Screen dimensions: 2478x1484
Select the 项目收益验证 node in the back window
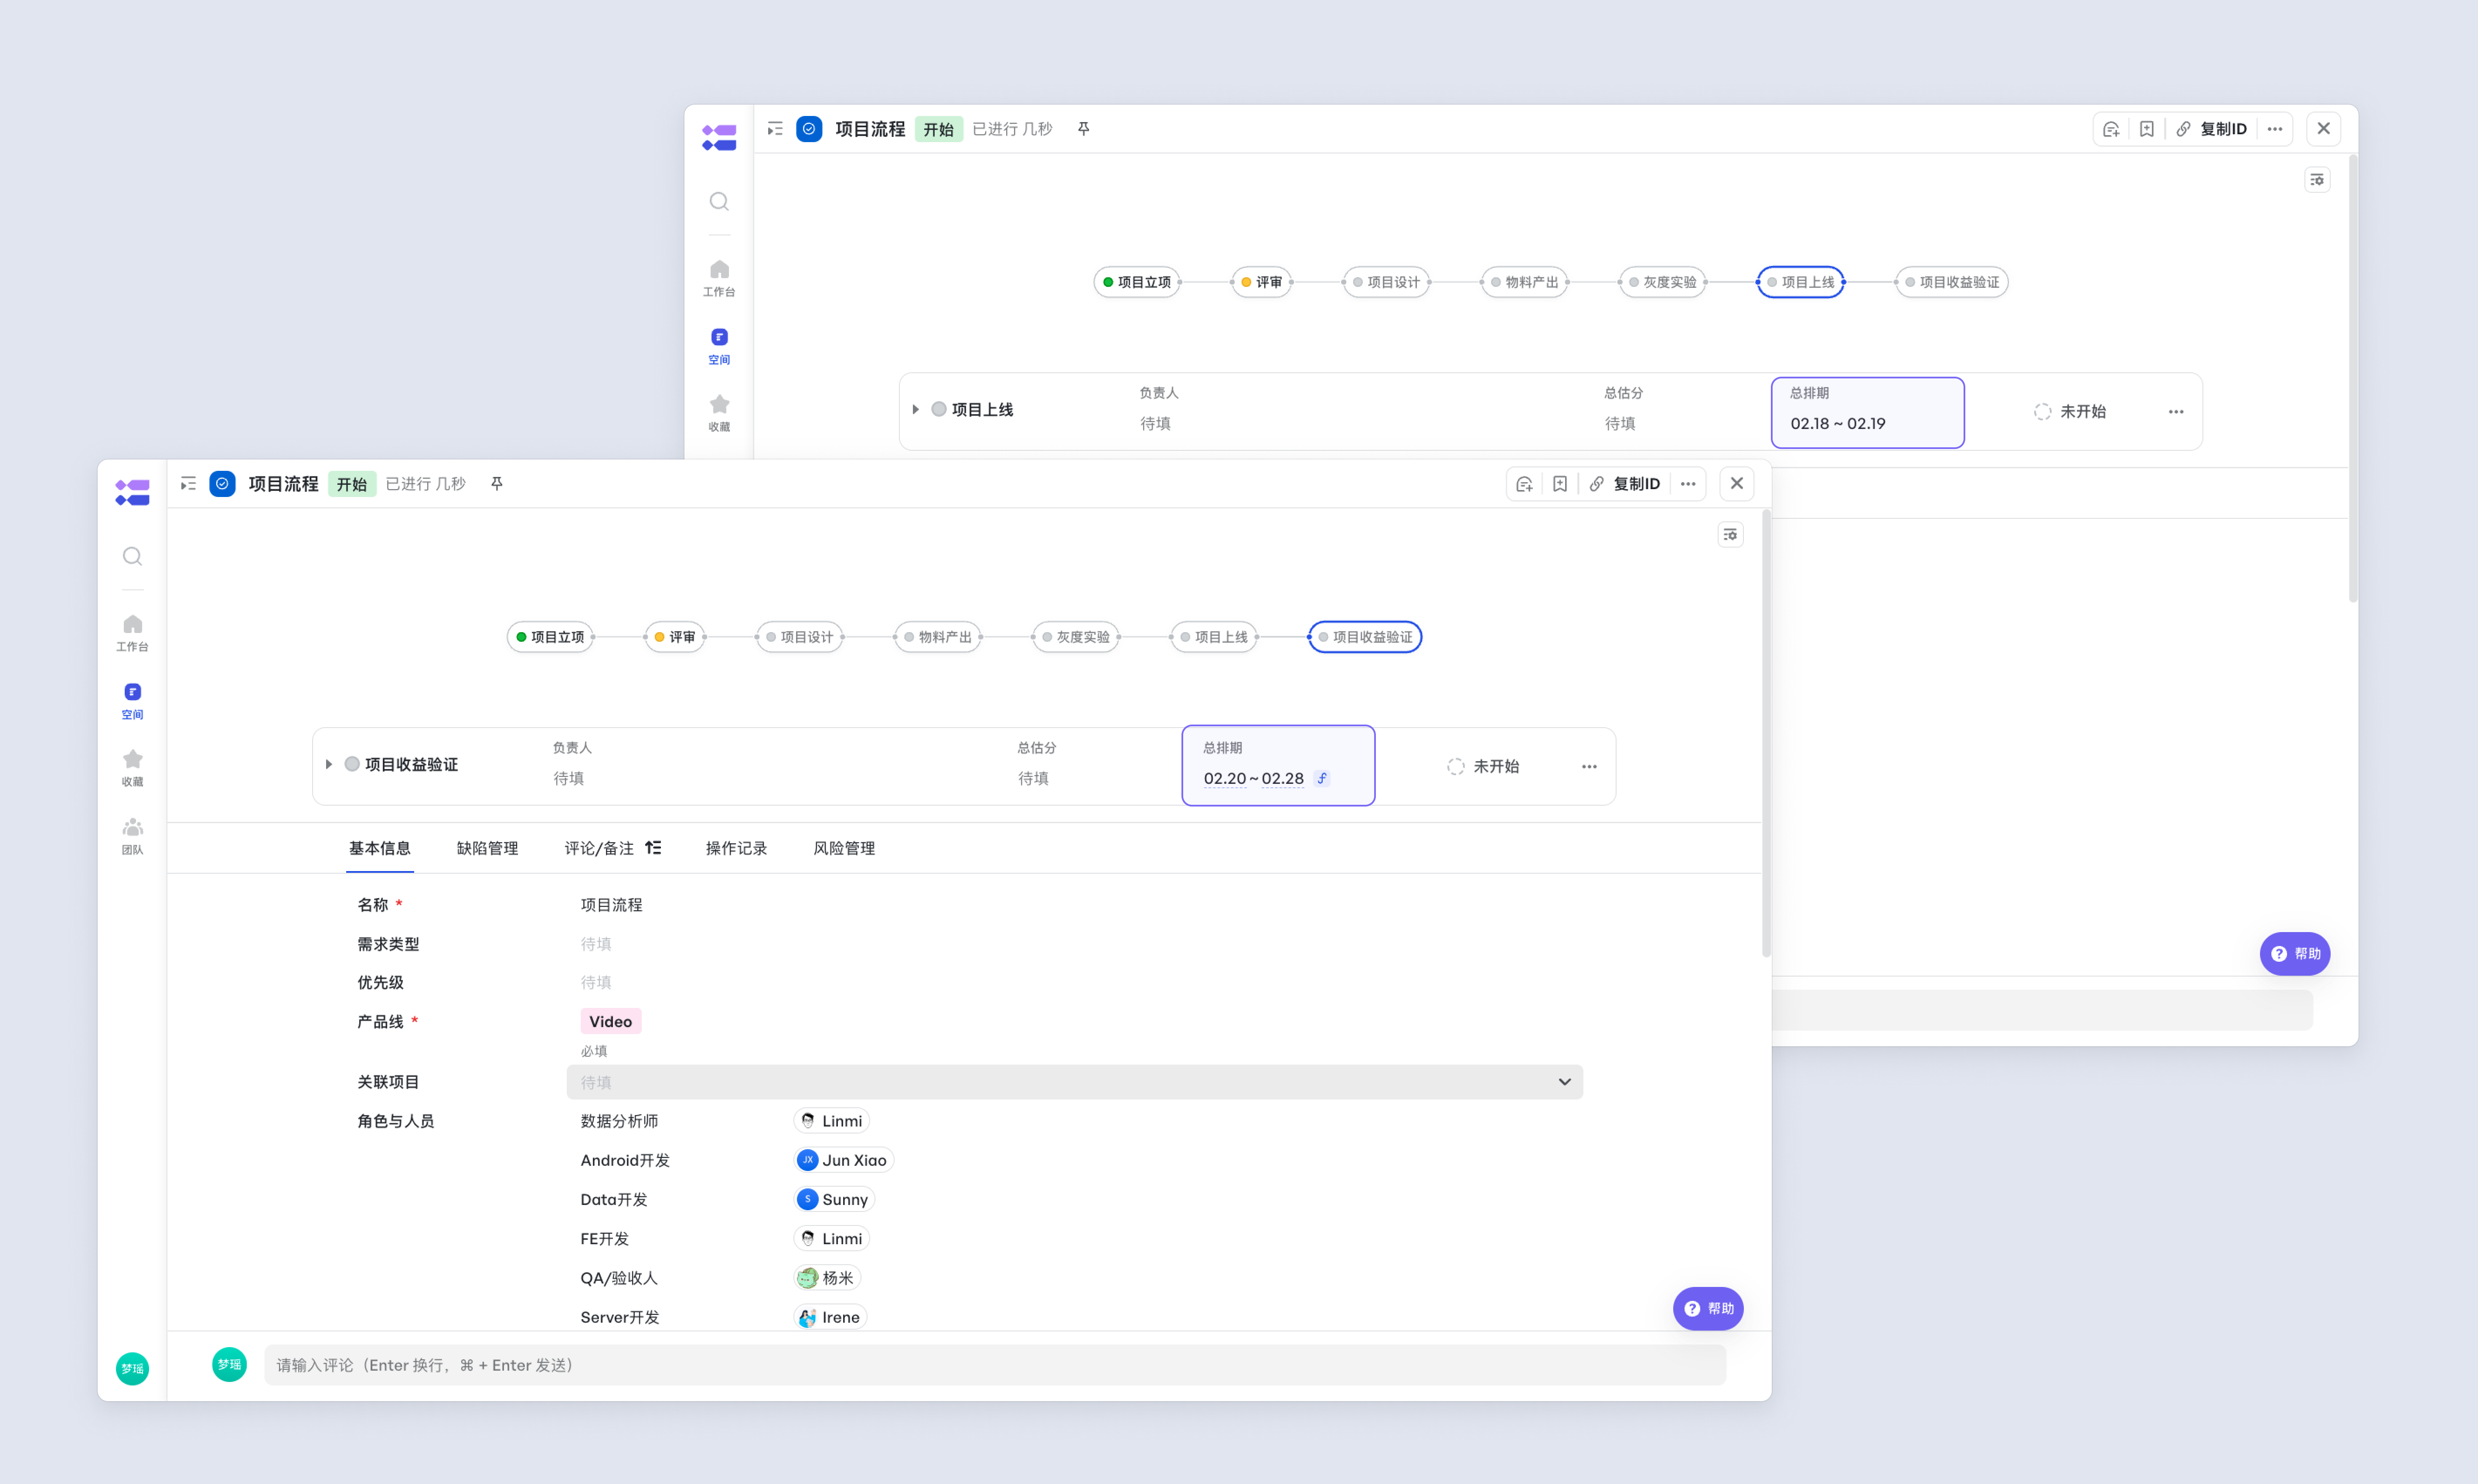pos(1952,282)
